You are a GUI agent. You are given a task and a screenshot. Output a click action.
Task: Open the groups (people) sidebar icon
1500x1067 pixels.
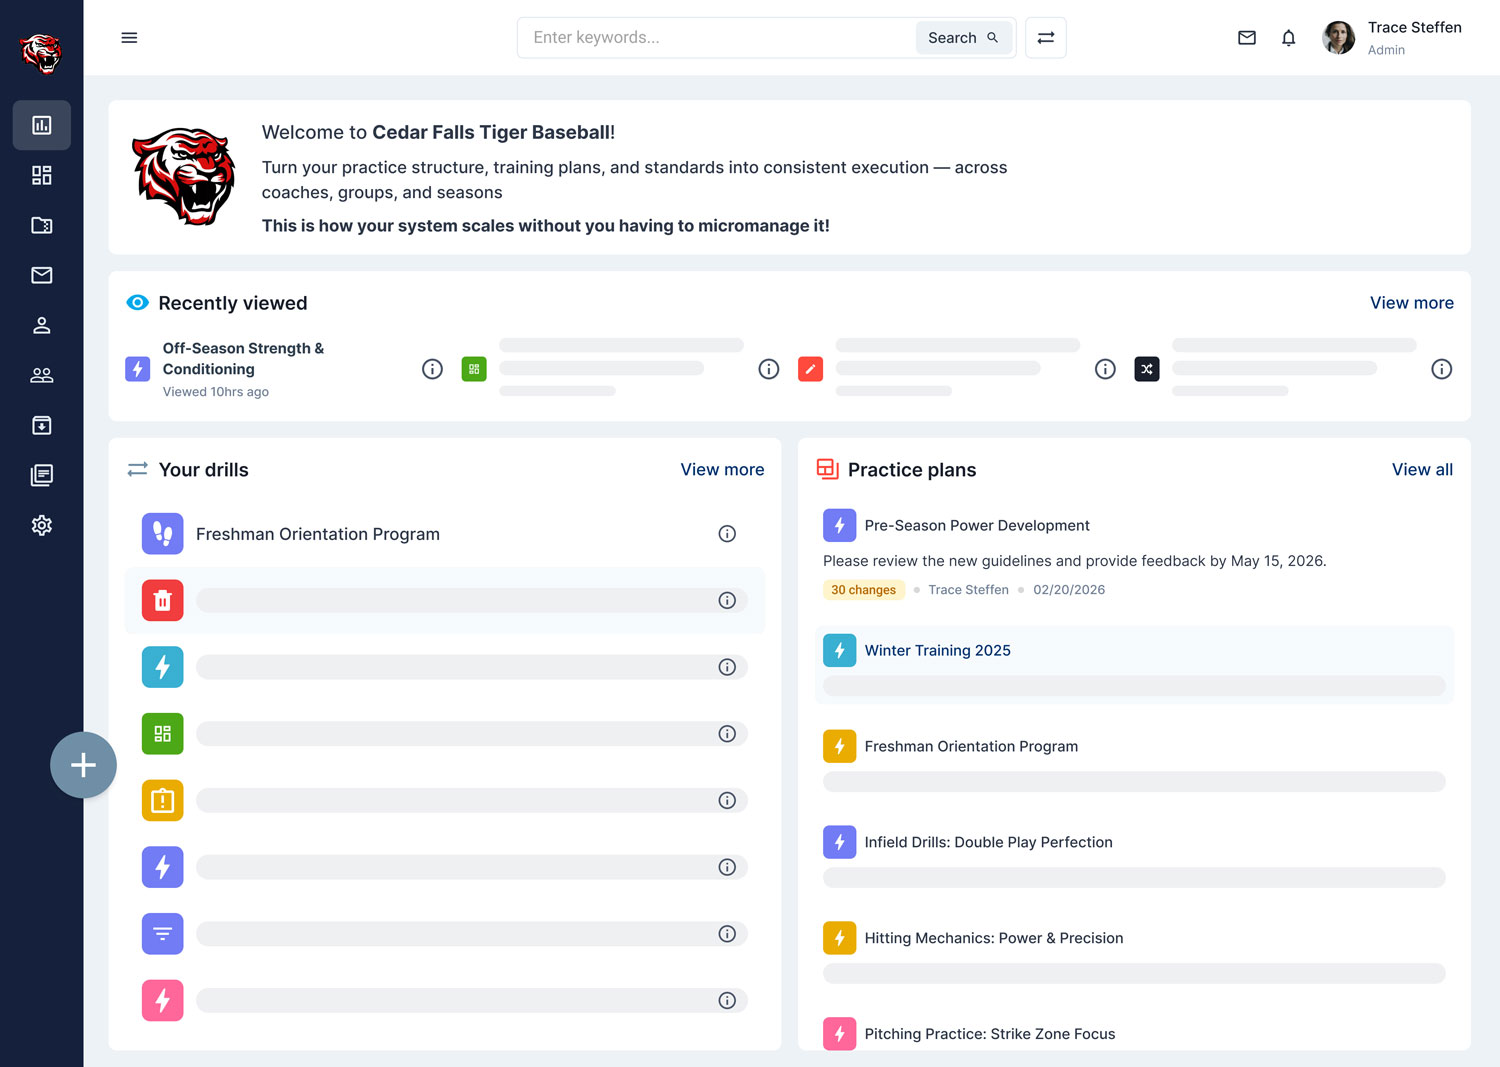(x=41, y=375)
